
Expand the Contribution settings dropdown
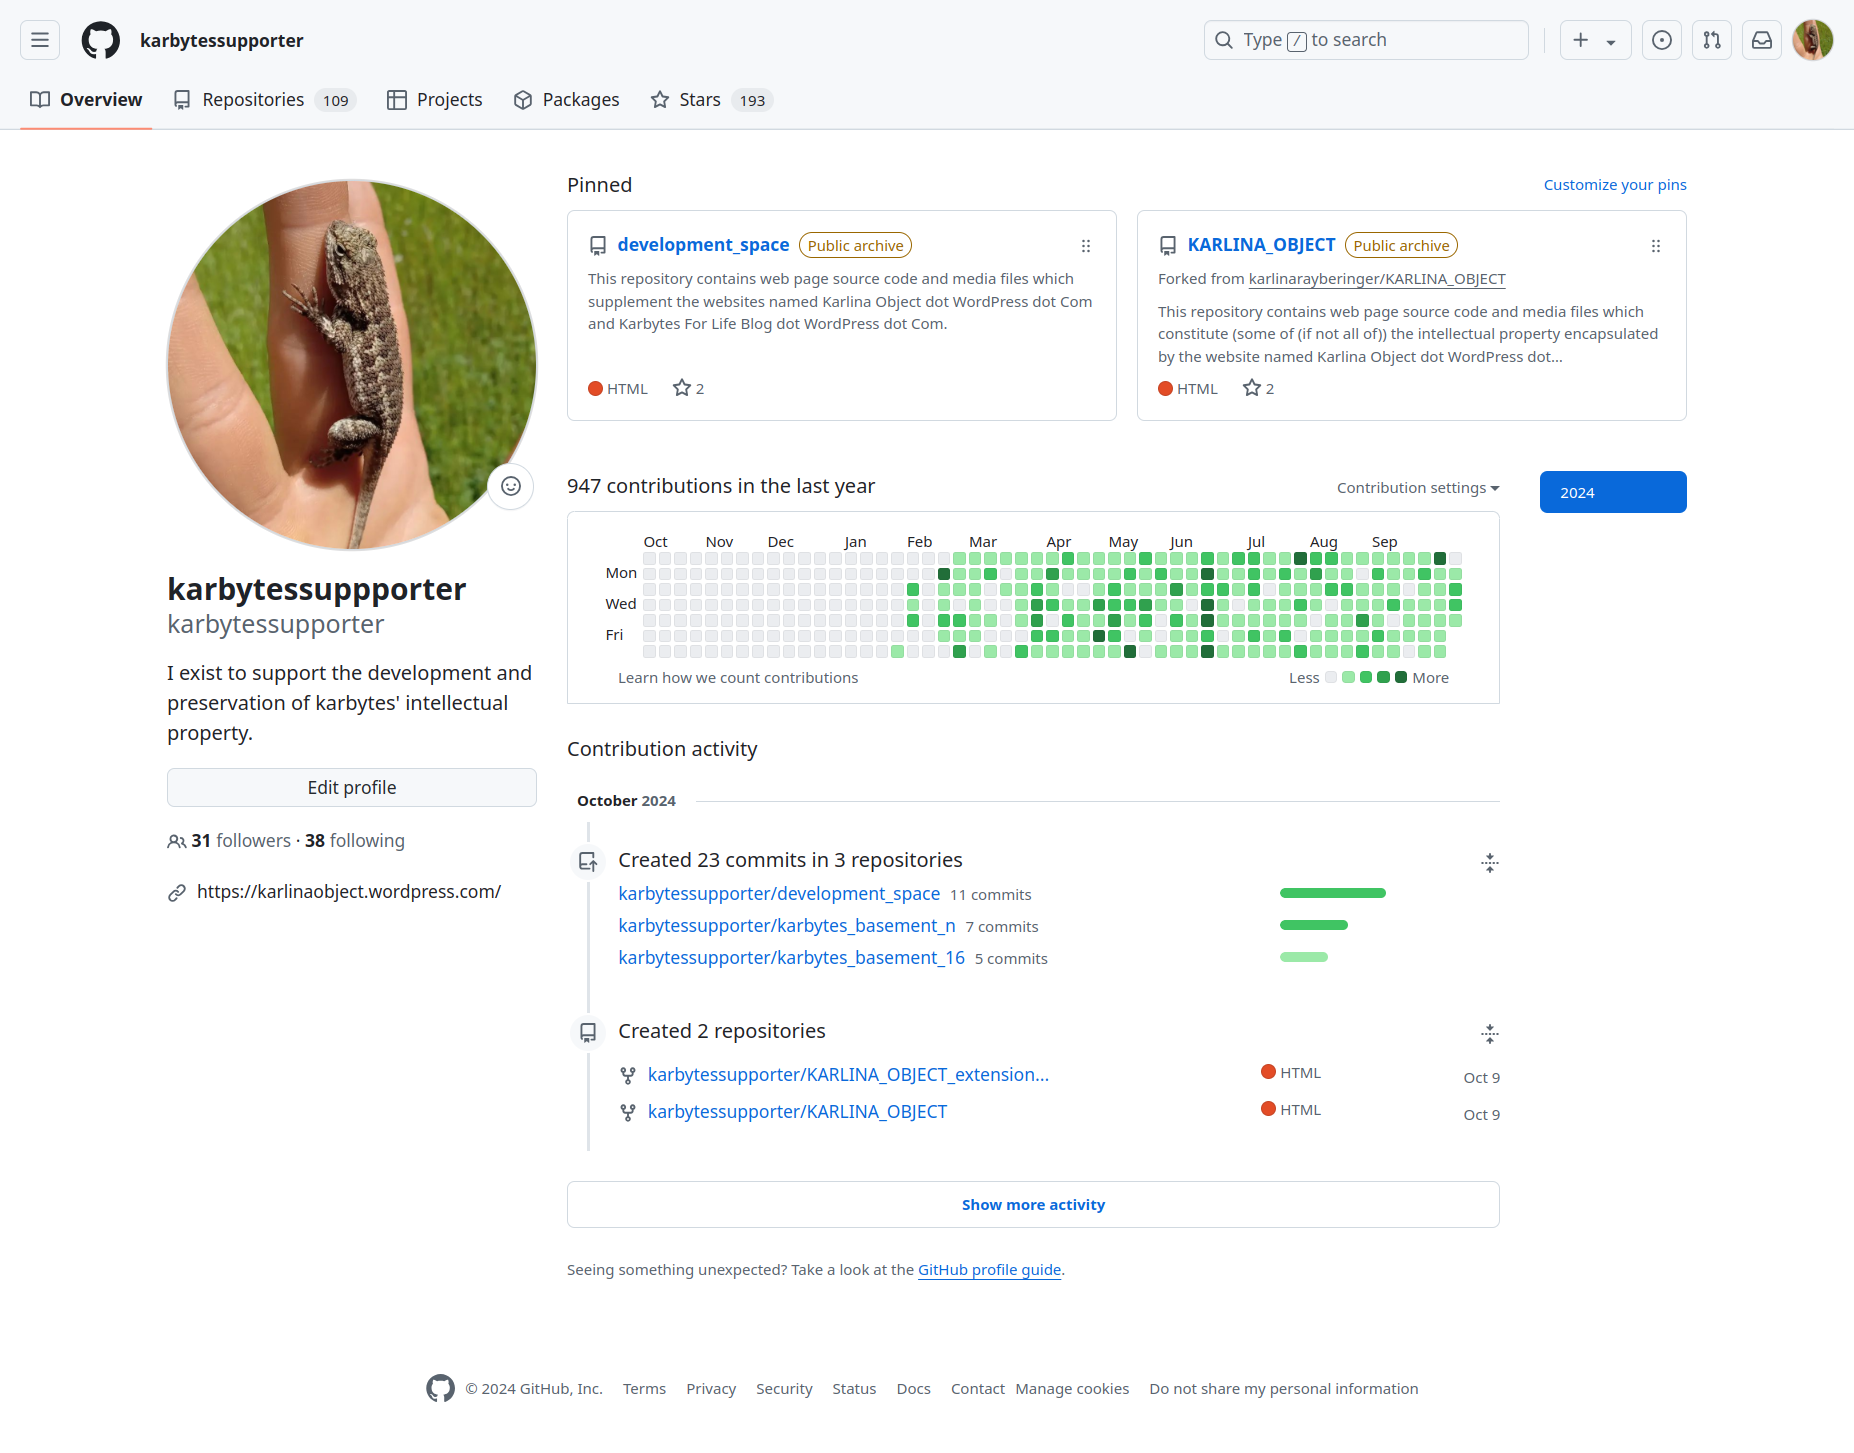(1418, 488)
